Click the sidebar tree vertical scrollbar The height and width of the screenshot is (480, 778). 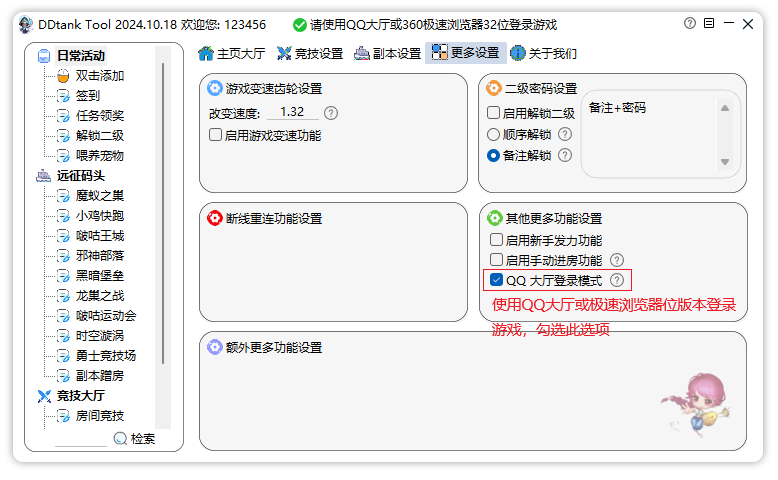[x=163, y=213]
